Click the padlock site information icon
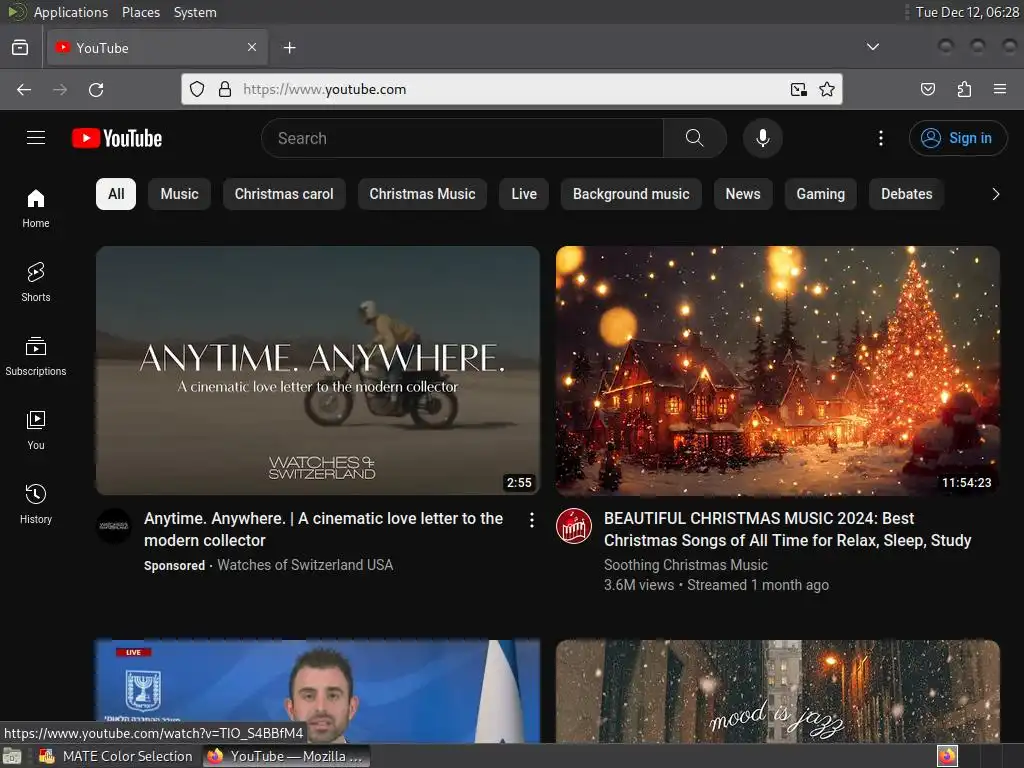This screenshot has height=768, width=1024. pos(225,89)
